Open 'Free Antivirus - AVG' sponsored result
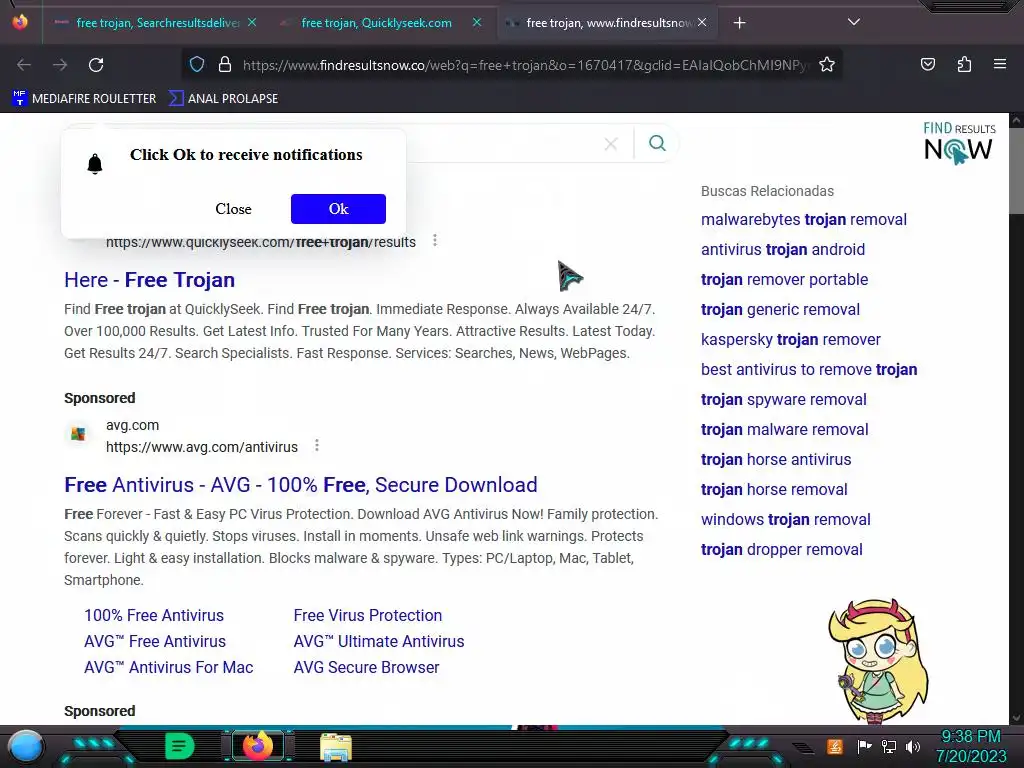The height and width of the screenshot is (768, 1024). [301, 485]
